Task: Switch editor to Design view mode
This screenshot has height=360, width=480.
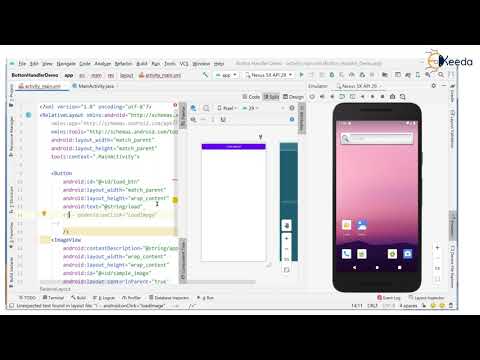Action: 293,97
